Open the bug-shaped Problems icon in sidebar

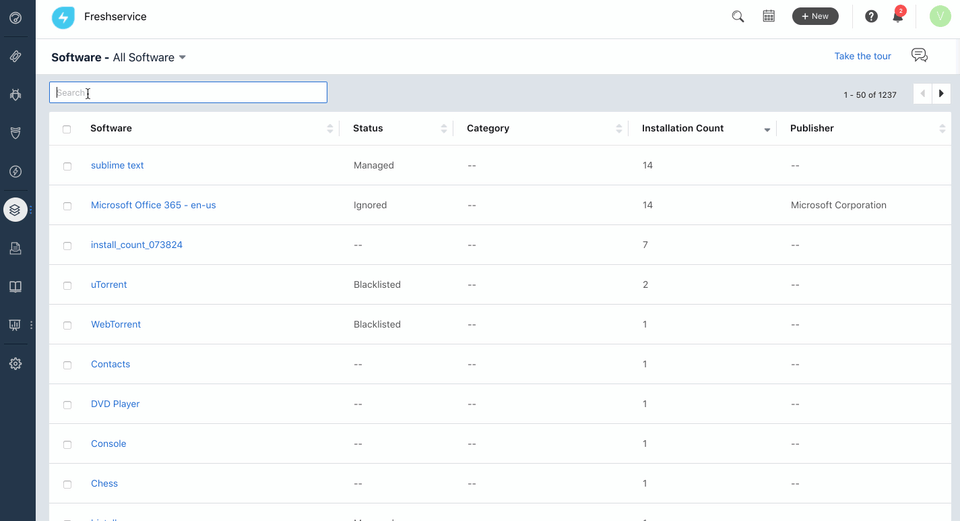[x=15, y=94]
